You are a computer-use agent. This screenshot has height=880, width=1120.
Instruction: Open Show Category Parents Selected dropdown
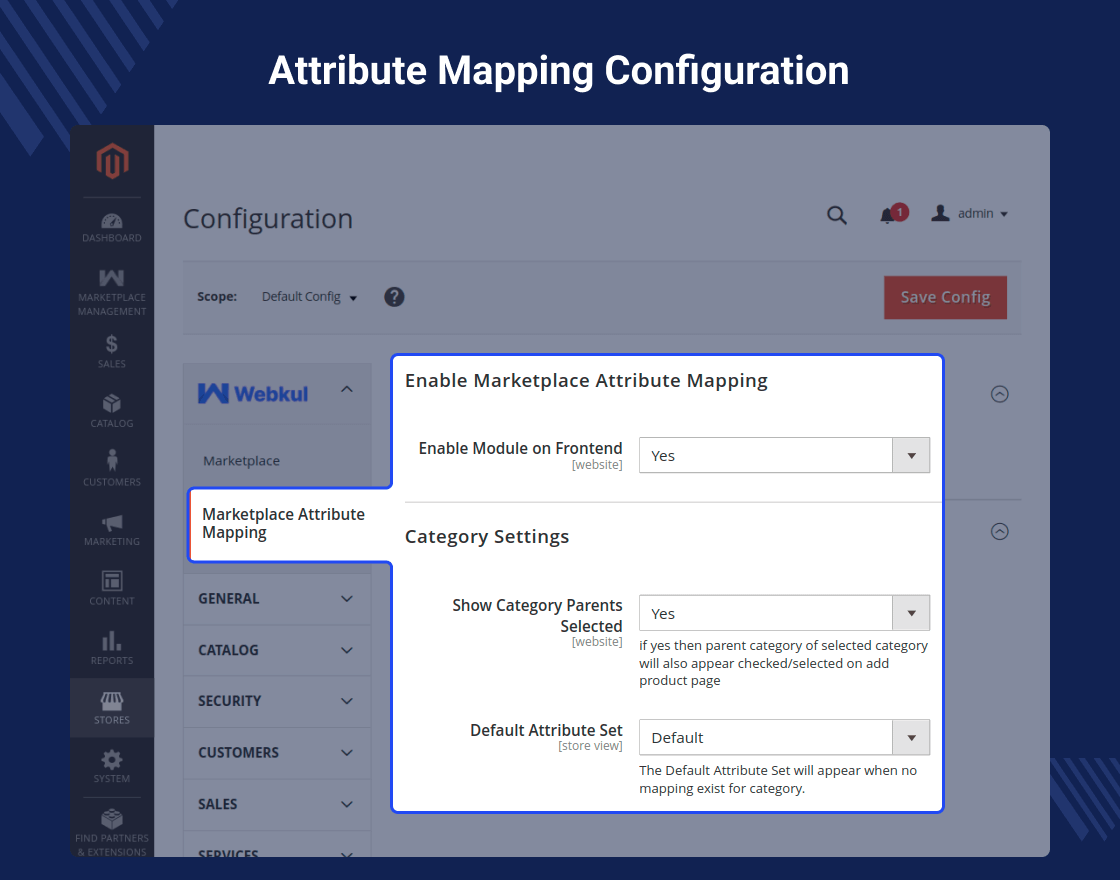784,613
